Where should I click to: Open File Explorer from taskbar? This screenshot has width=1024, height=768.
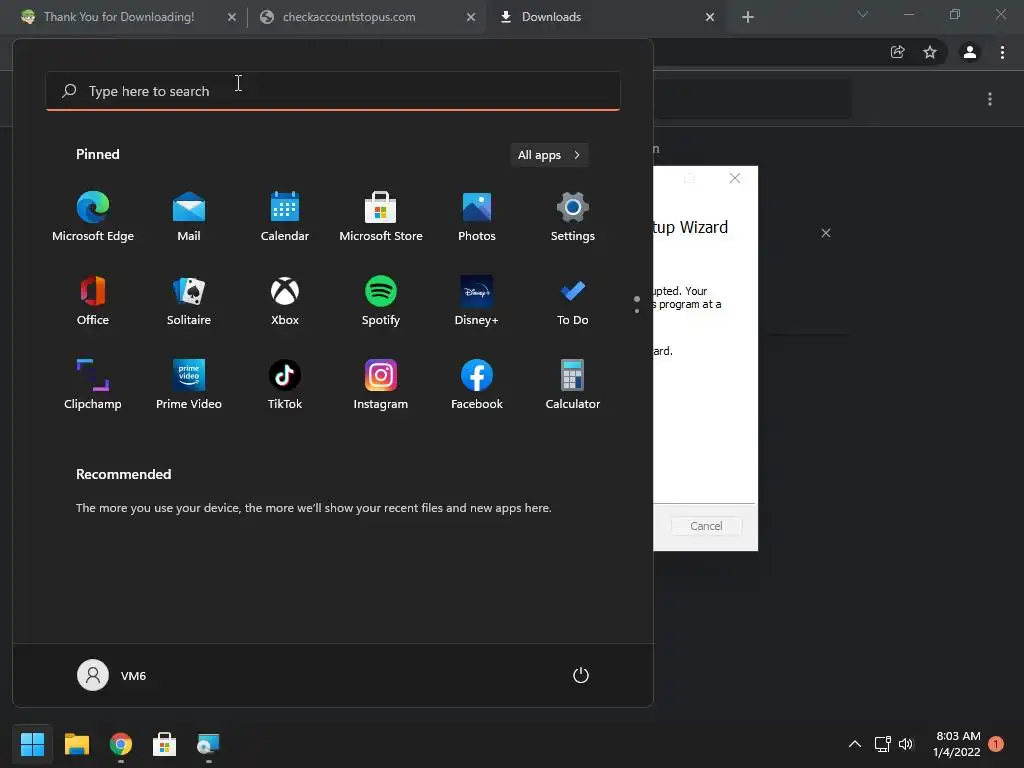[x=76, y=744]
